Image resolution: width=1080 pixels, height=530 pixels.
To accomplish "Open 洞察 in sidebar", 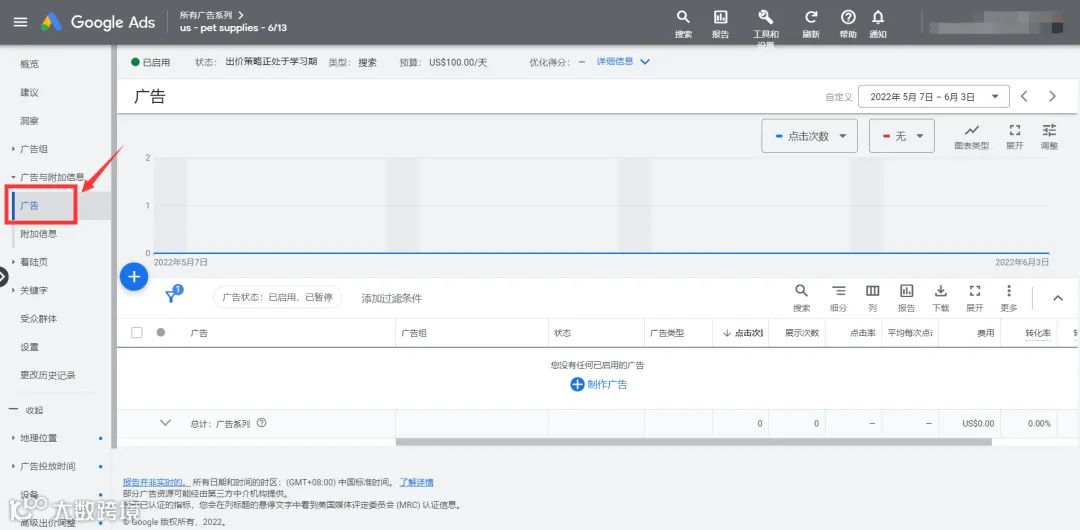I will [x=30, y=121].
